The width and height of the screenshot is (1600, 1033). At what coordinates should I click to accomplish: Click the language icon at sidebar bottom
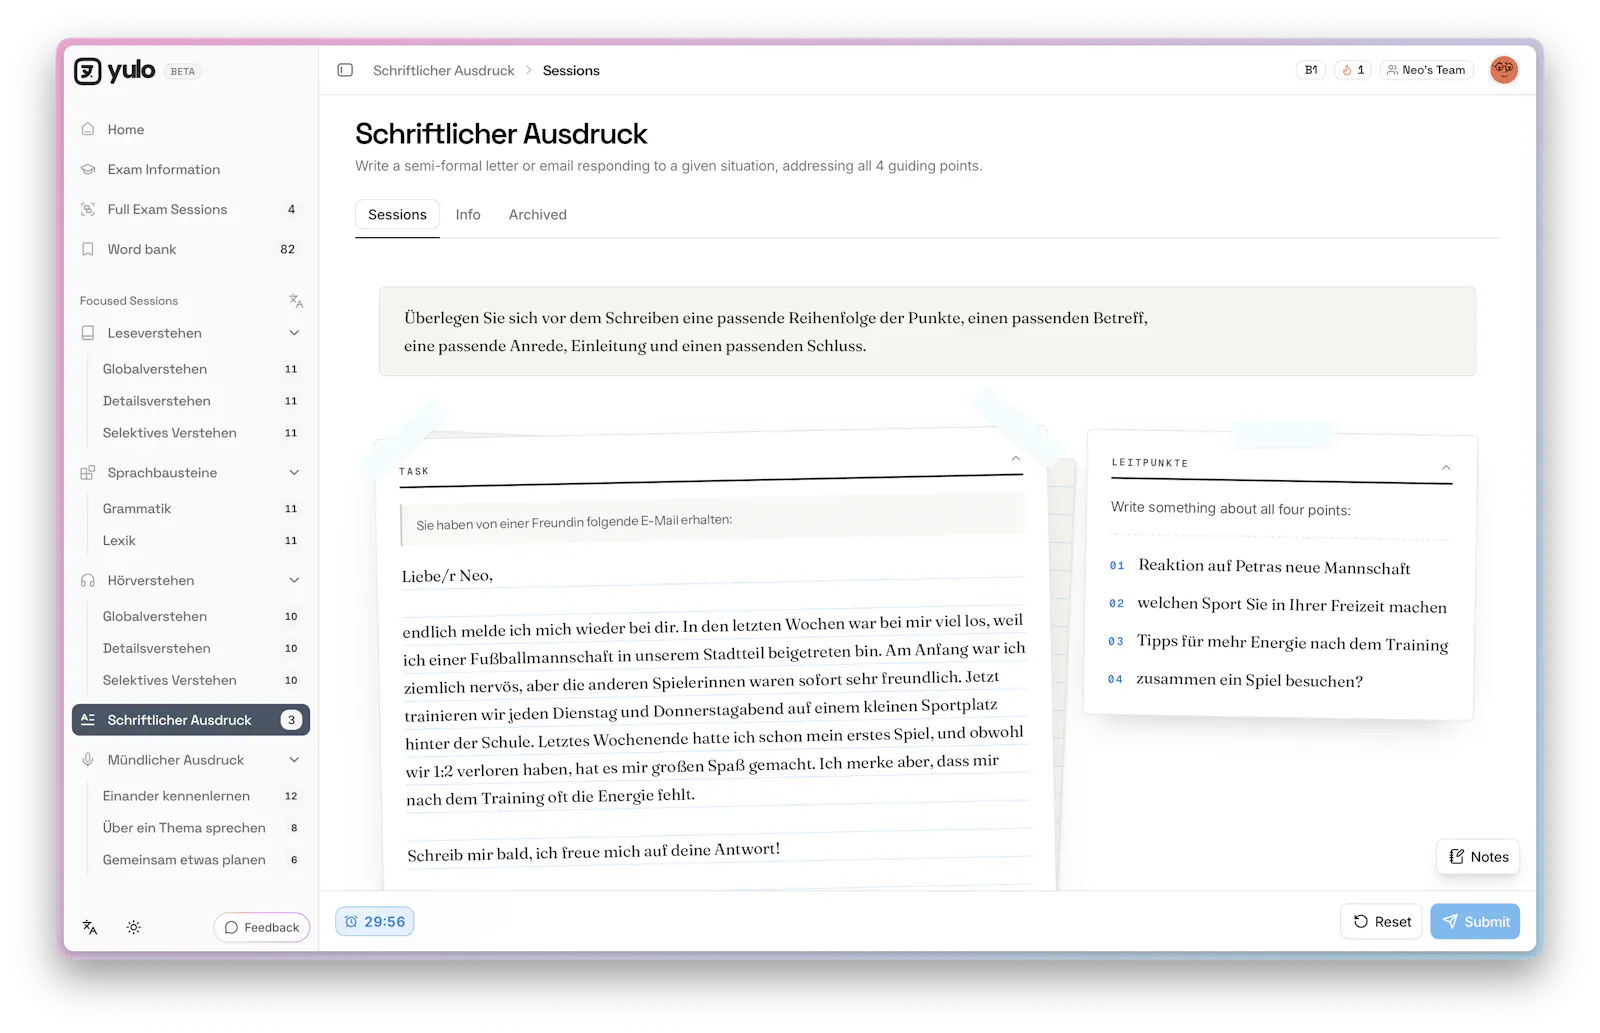[x=90, y=927]
